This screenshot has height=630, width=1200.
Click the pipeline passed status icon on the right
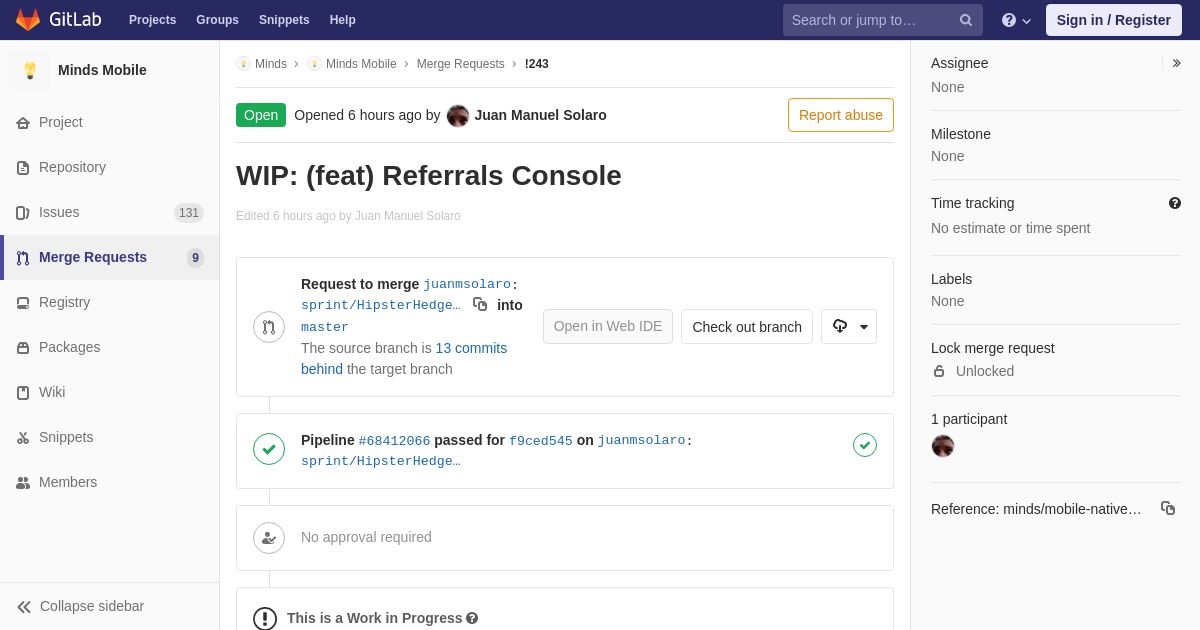(865, 445)
